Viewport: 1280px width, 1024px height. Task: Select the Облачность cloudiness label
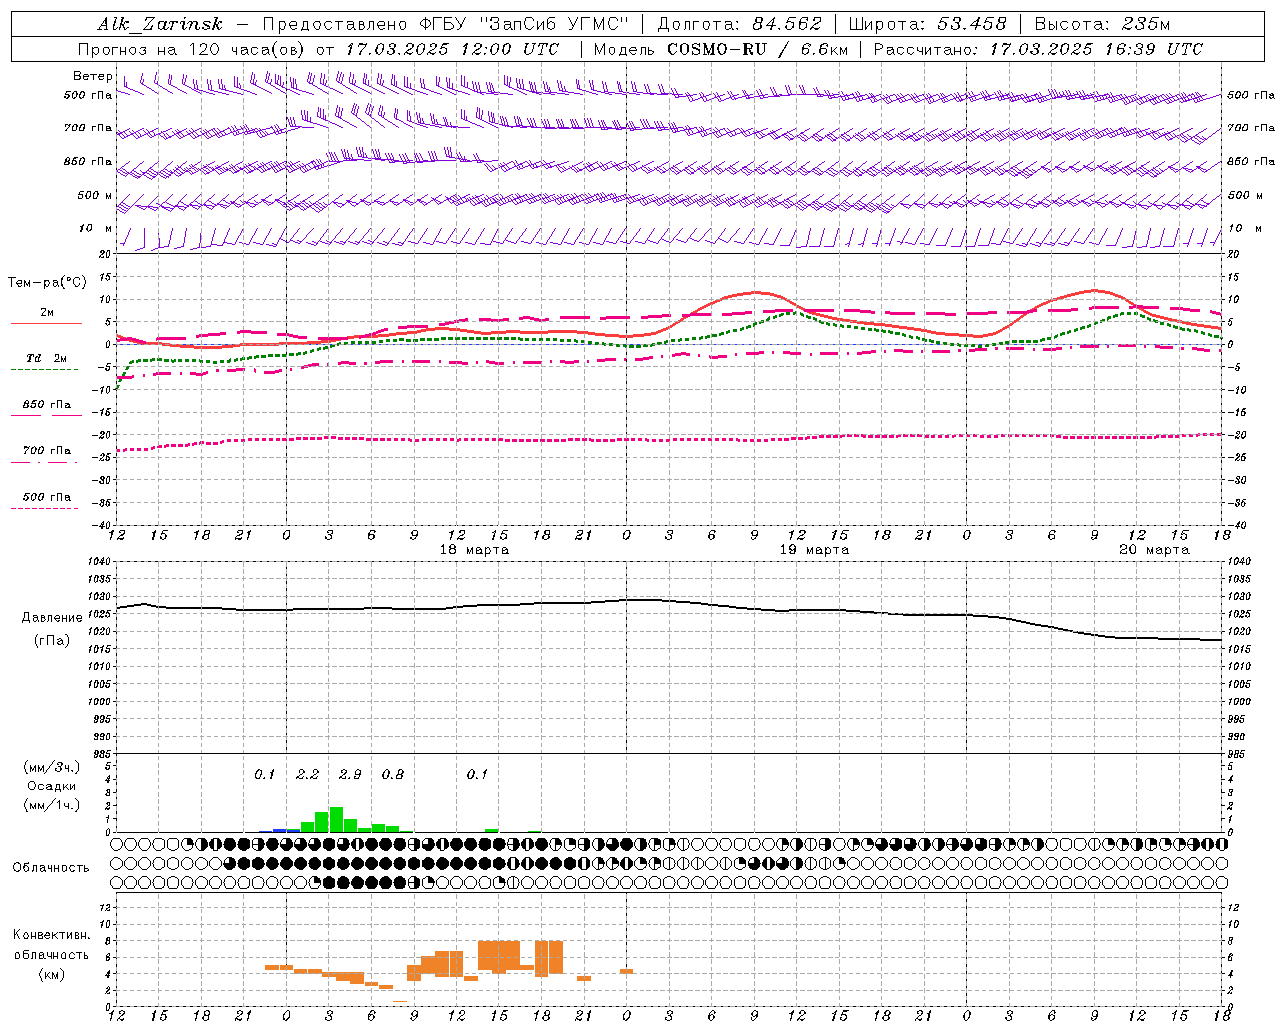coord(51,868)
